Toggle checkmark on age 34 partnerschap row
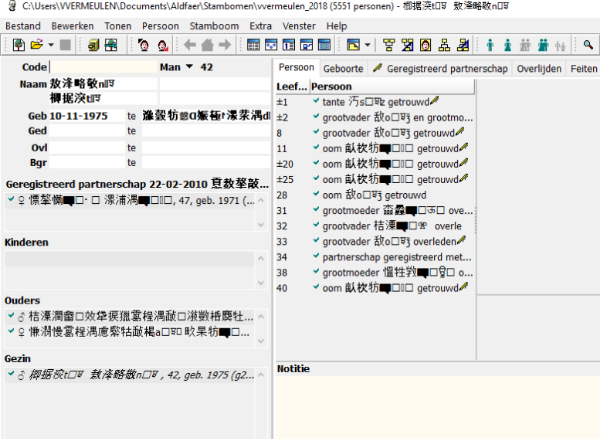The image size is (600, 439). 317,256
